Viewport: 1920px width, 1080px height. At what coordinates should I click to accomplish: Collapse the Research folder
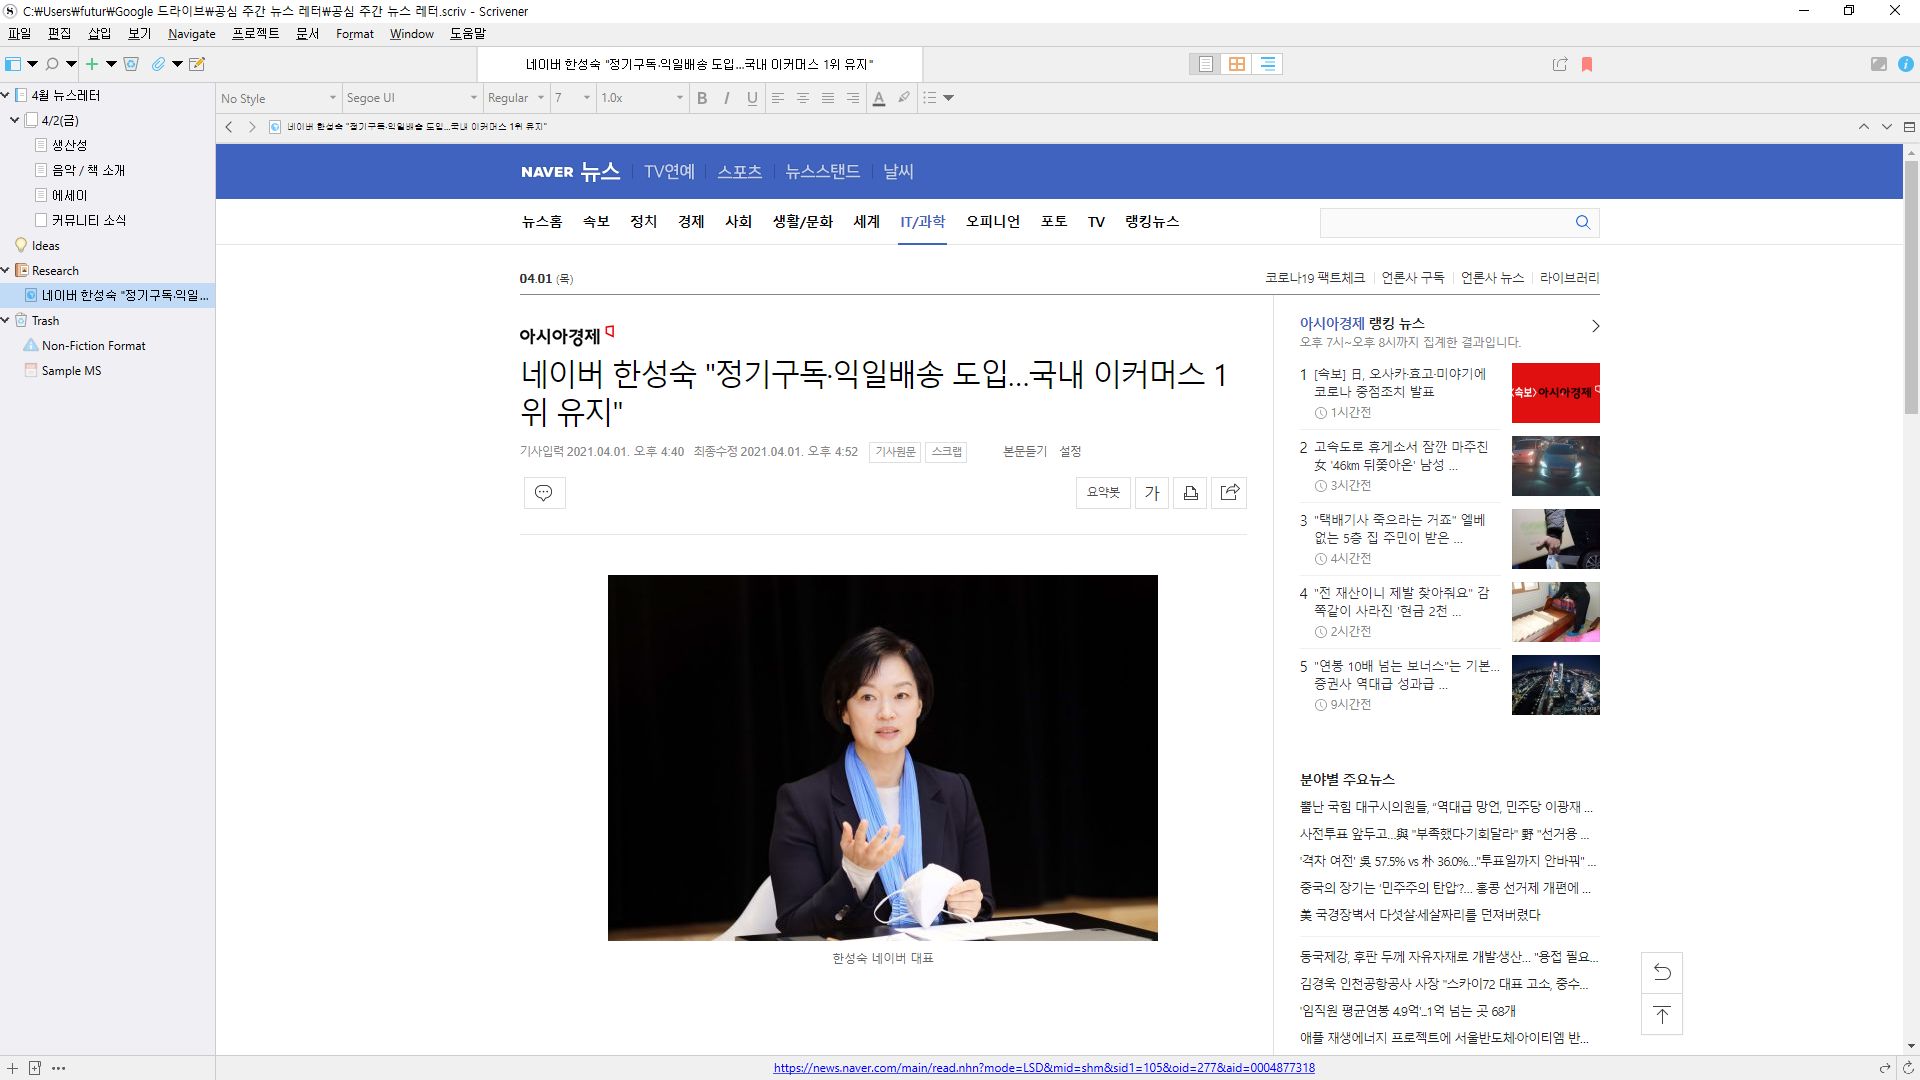pos(6,270)
